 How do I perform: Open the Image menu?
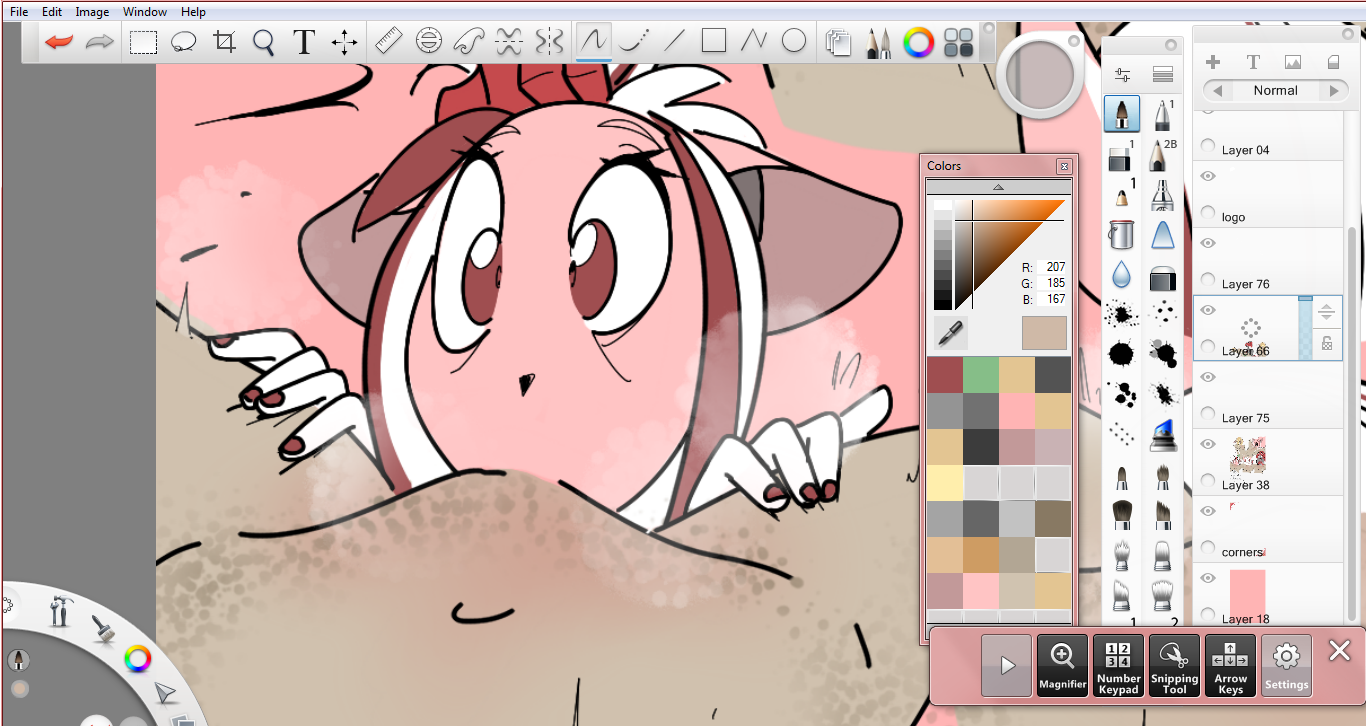click(x=92, y=12)
